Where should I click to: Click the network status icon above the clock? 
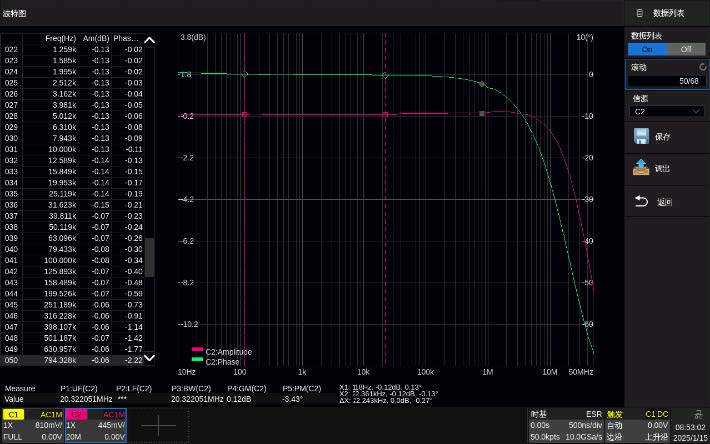(x=698, y=414)
